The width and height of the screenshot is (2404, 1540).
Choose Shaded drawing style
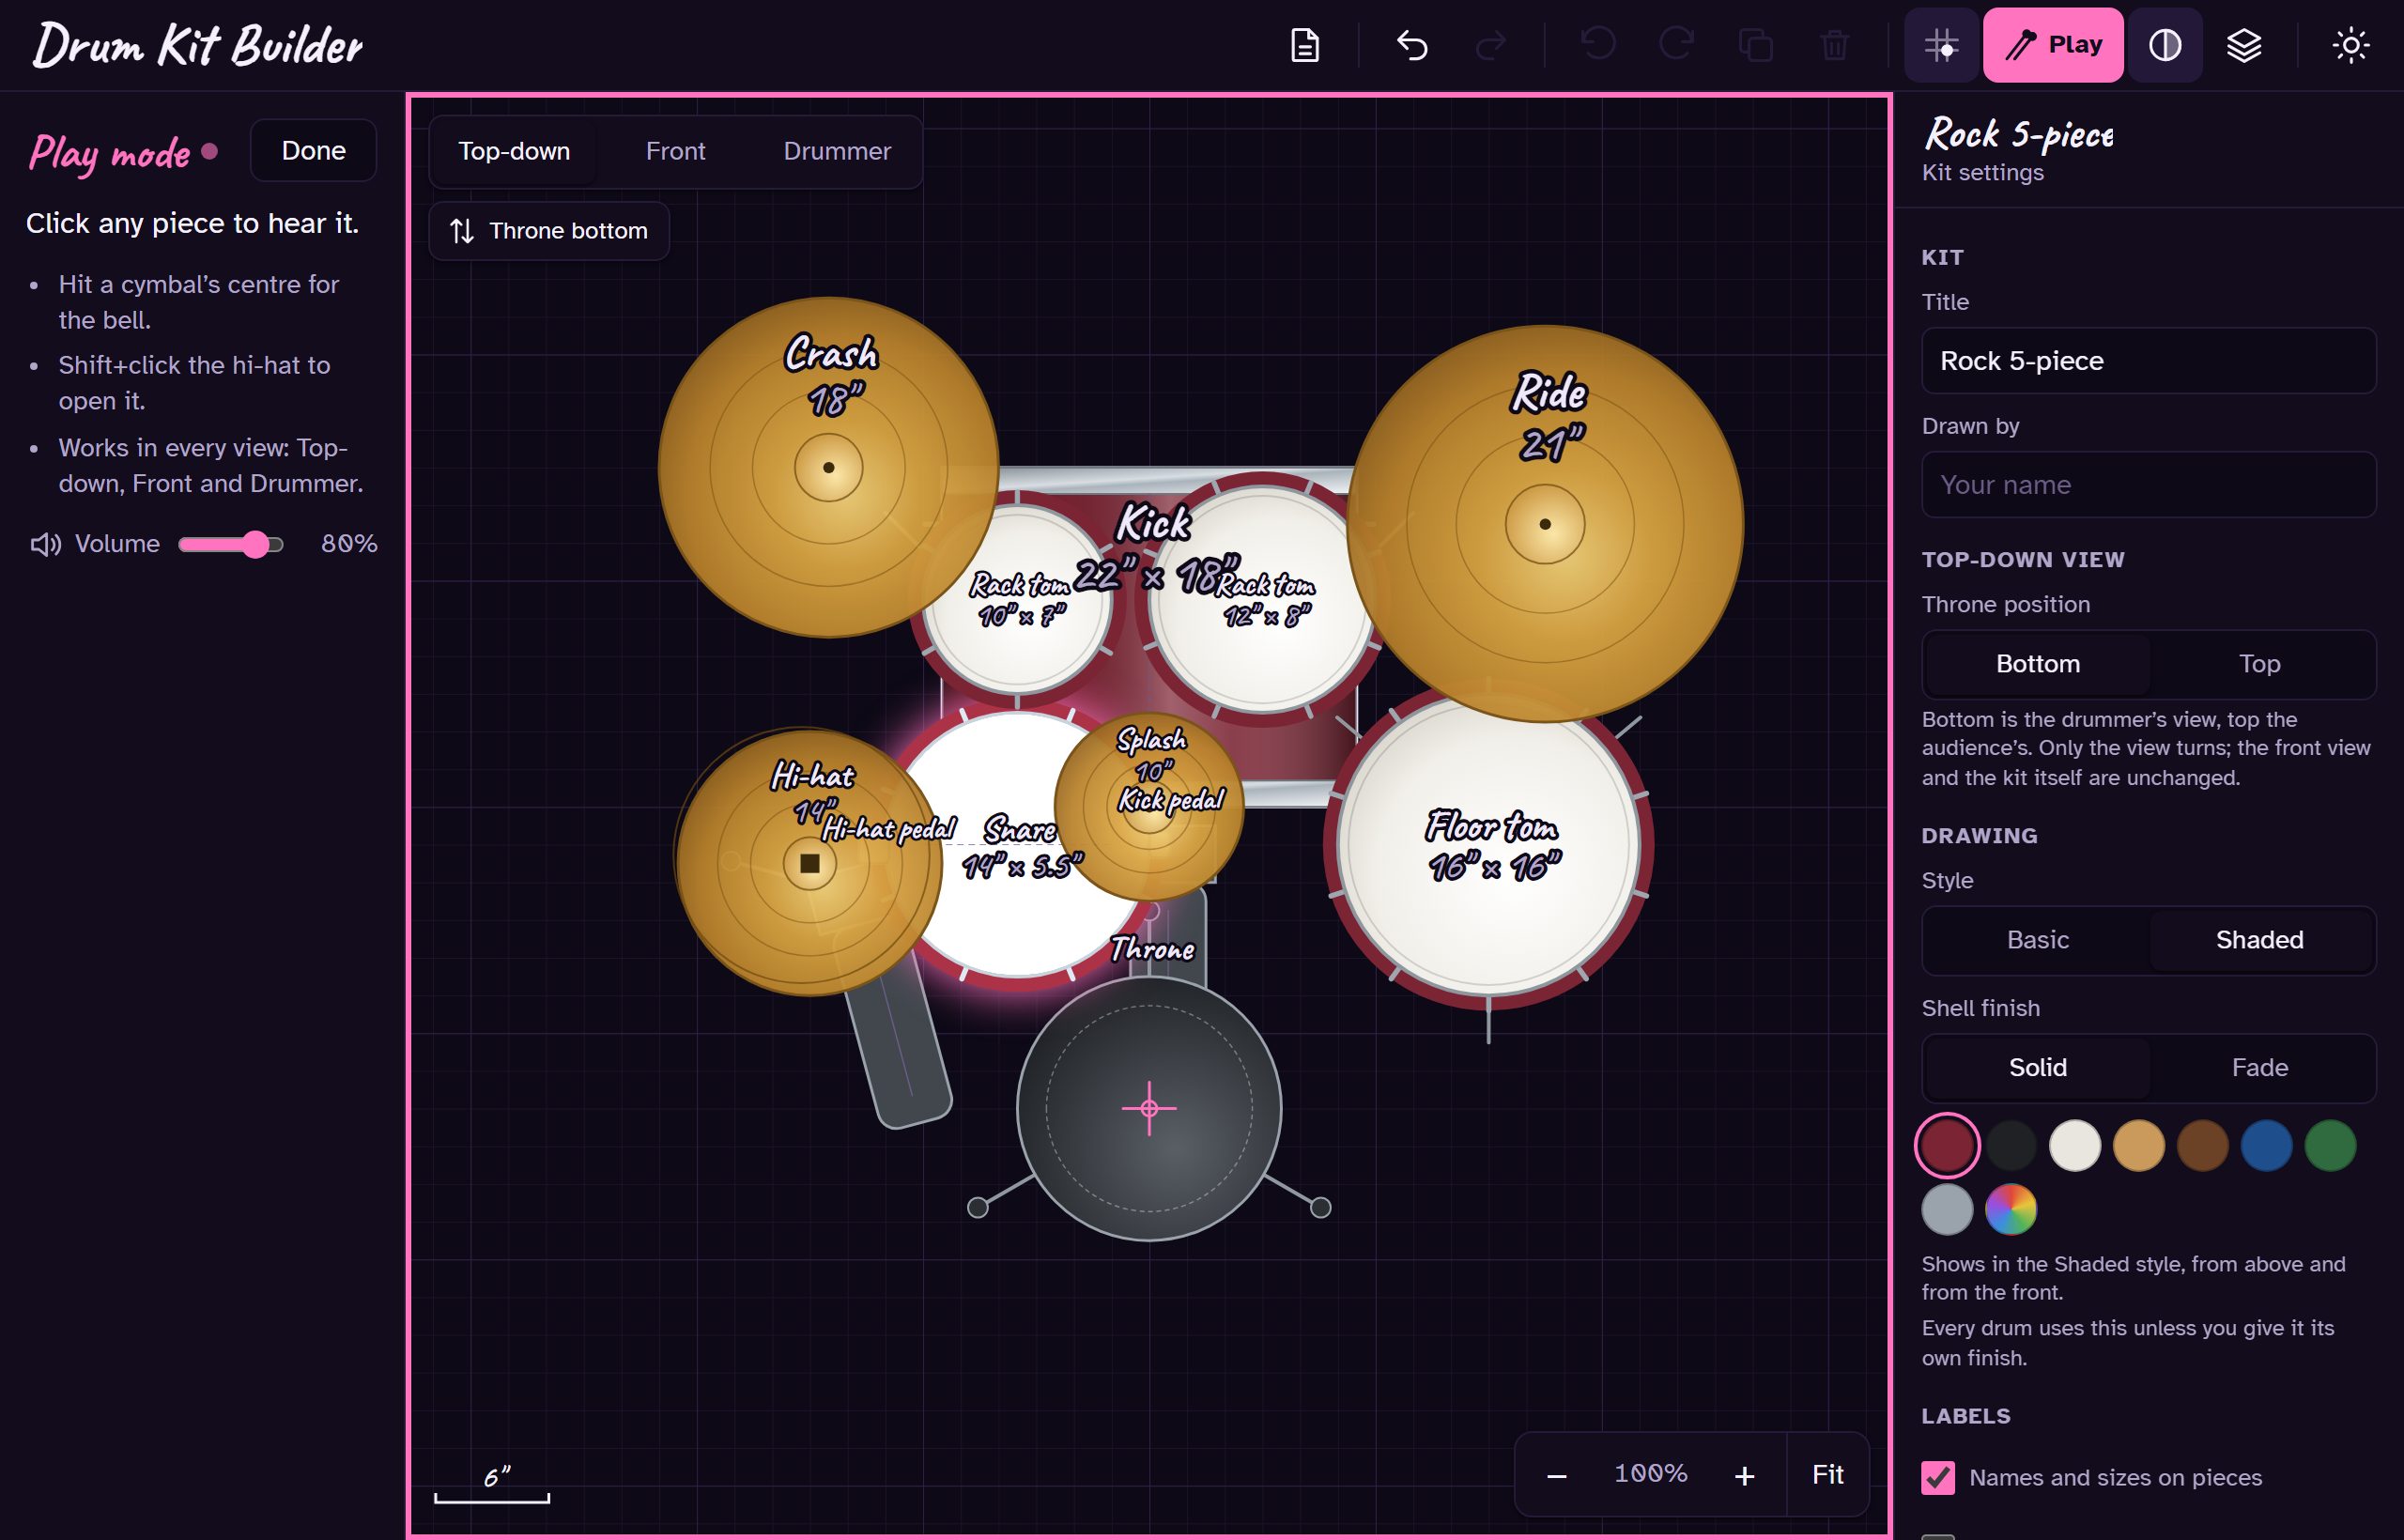point(2260,940)
